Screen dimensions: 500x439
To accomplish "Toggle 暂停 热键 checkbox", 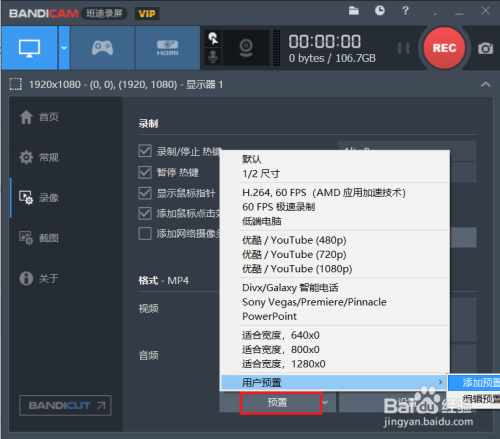I will (x=145, y=172).
